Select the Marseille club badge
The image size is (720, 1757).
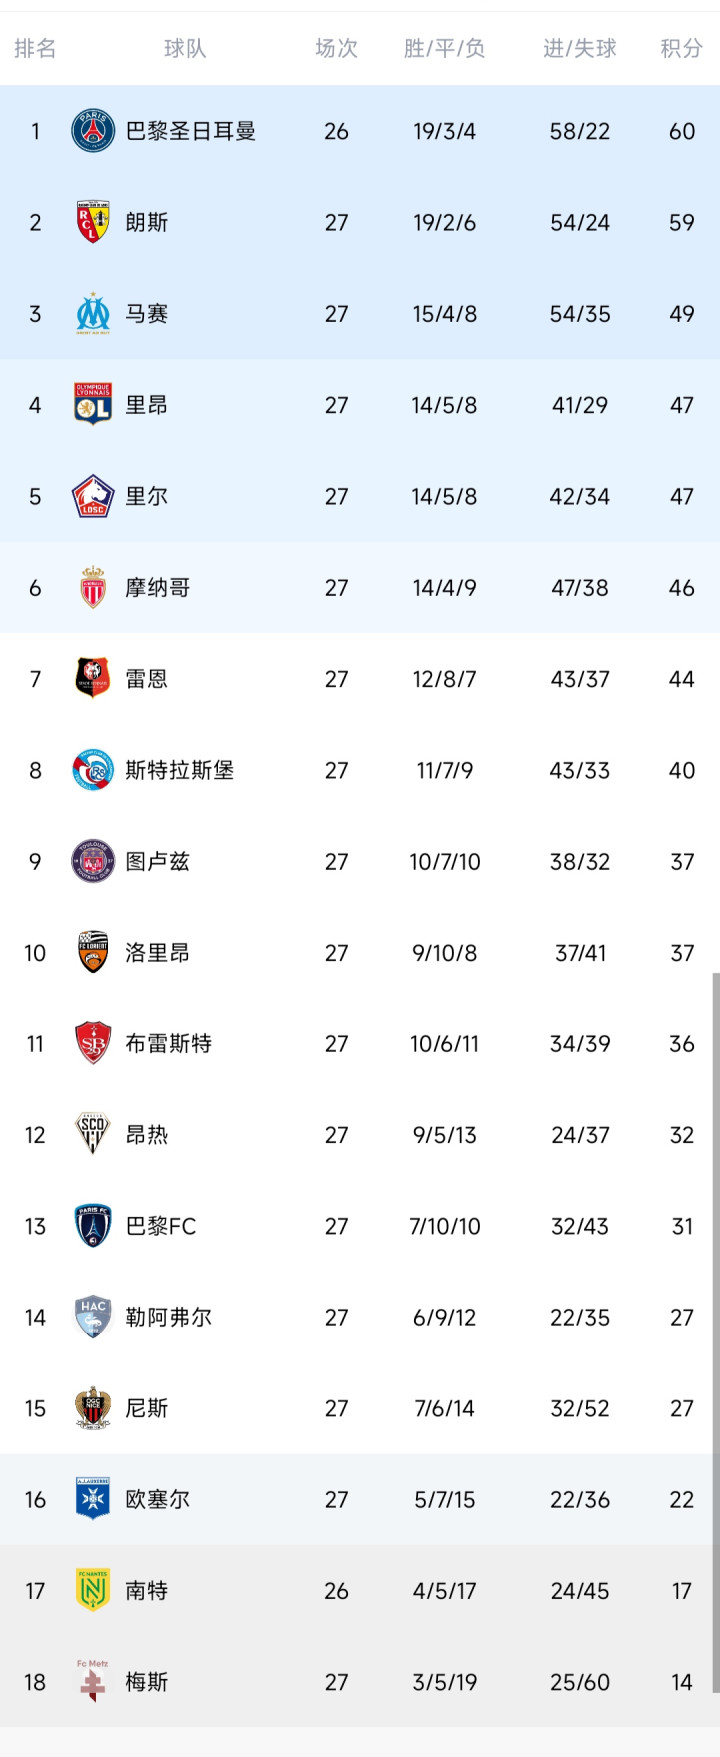93,314
